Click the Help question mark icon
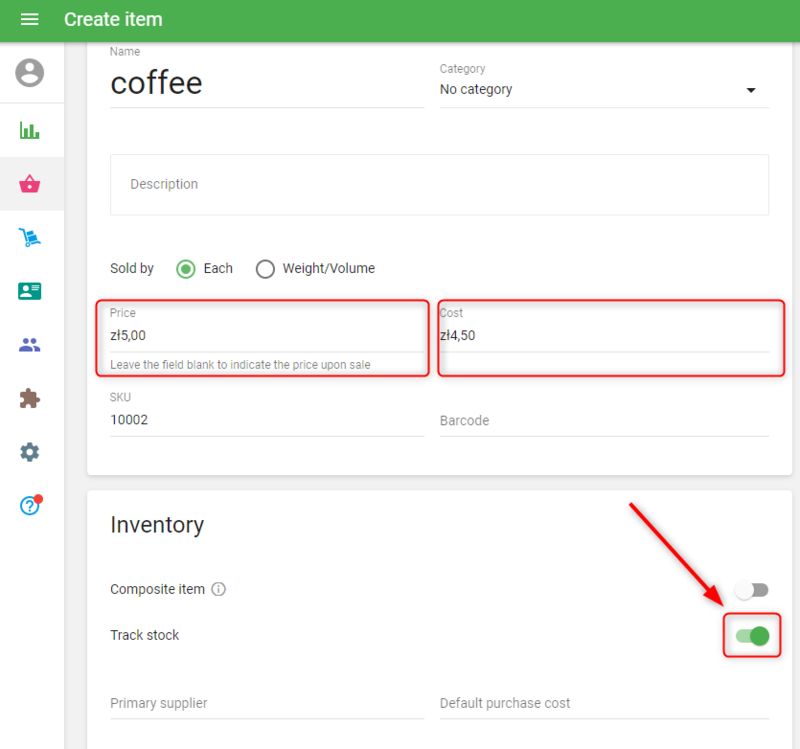This screenshot has width=800, height=749. (30, 505)
